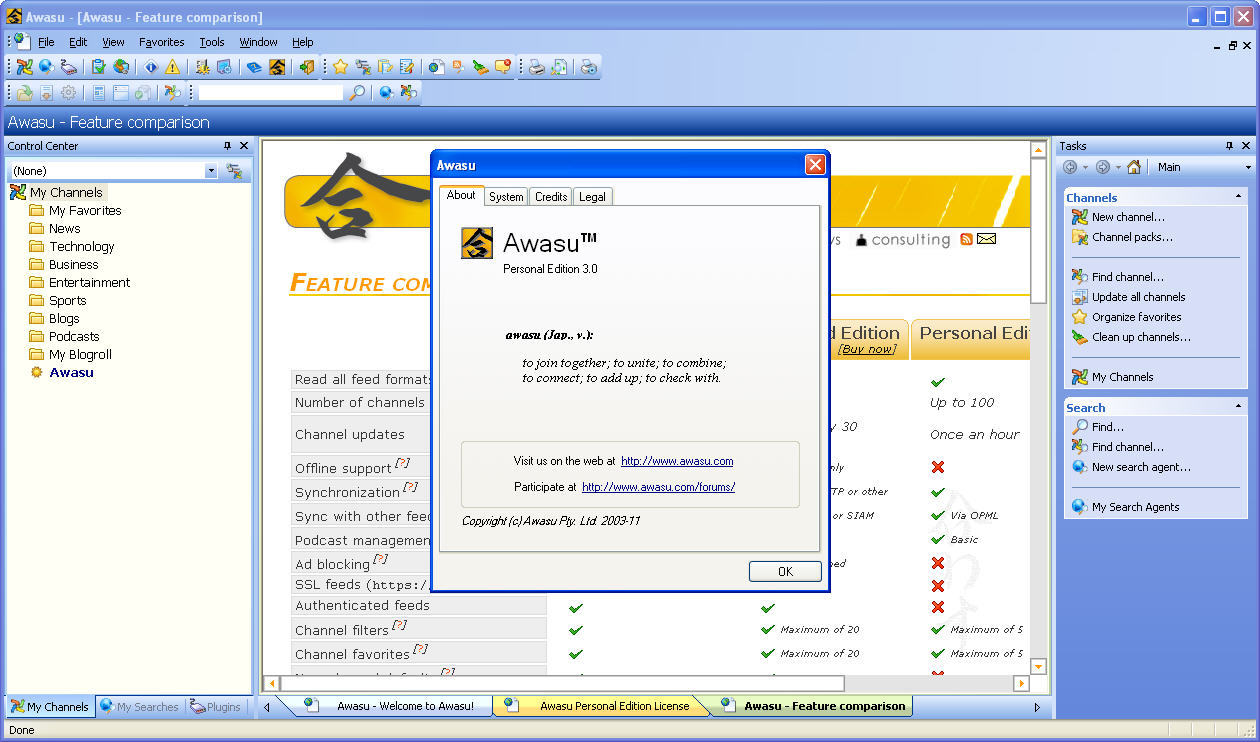1260x742 pixels.
Task: Click the Awasu logo toolbar icon
Action: [277, 67]
